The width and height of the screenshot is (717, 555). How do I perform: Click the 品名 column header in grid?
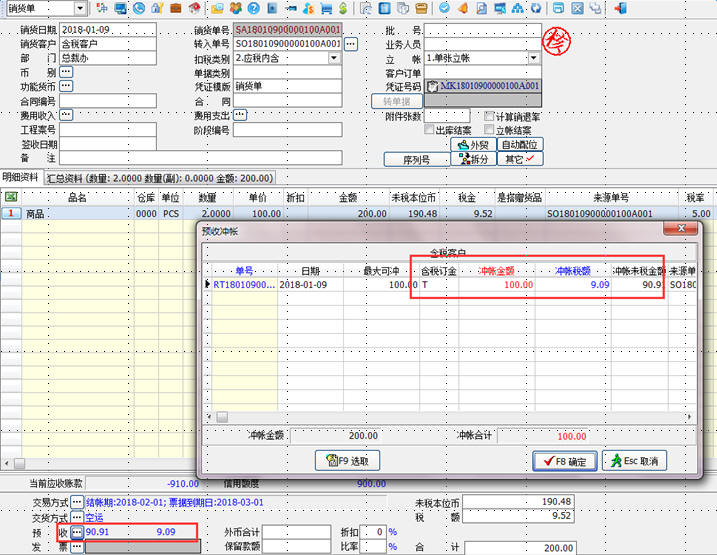77,197
